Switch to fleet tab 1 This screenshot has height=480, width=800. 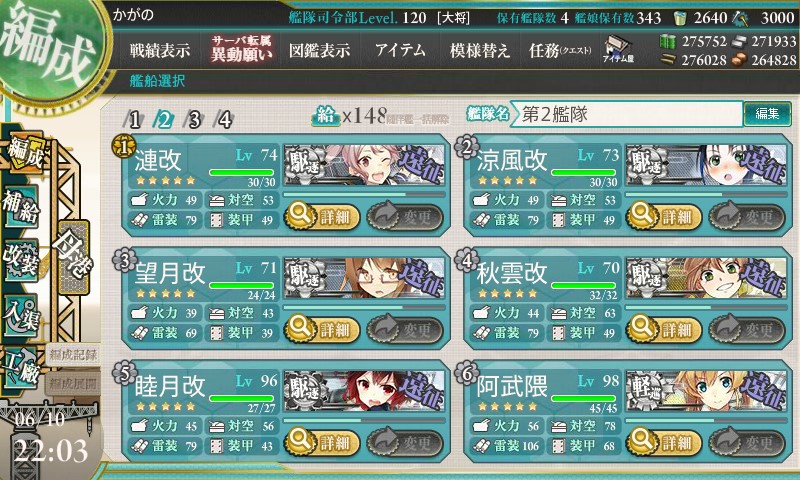click(134, 120)
